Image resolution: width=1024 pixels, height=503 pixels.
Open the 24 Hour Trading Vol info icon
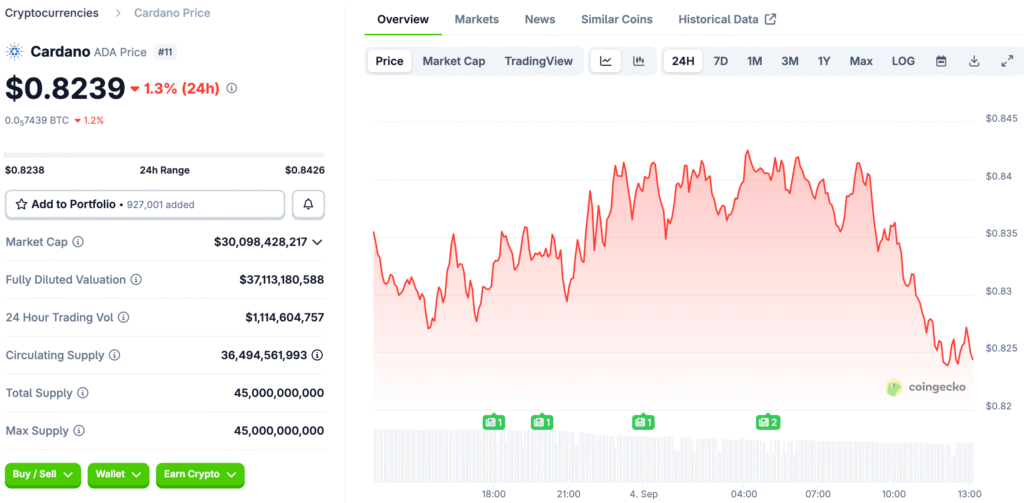coord(123,317)
